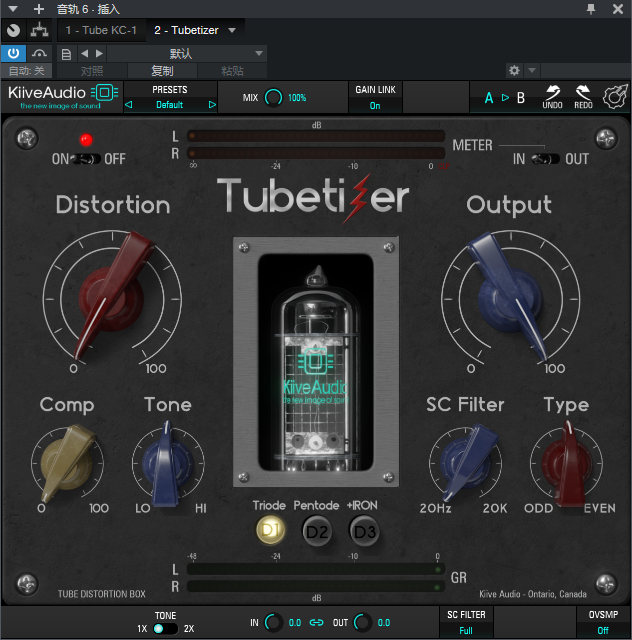This screenshot has width=632, height=640.
Task: Click the blue Tone knob
Action: tap(167, 464)
